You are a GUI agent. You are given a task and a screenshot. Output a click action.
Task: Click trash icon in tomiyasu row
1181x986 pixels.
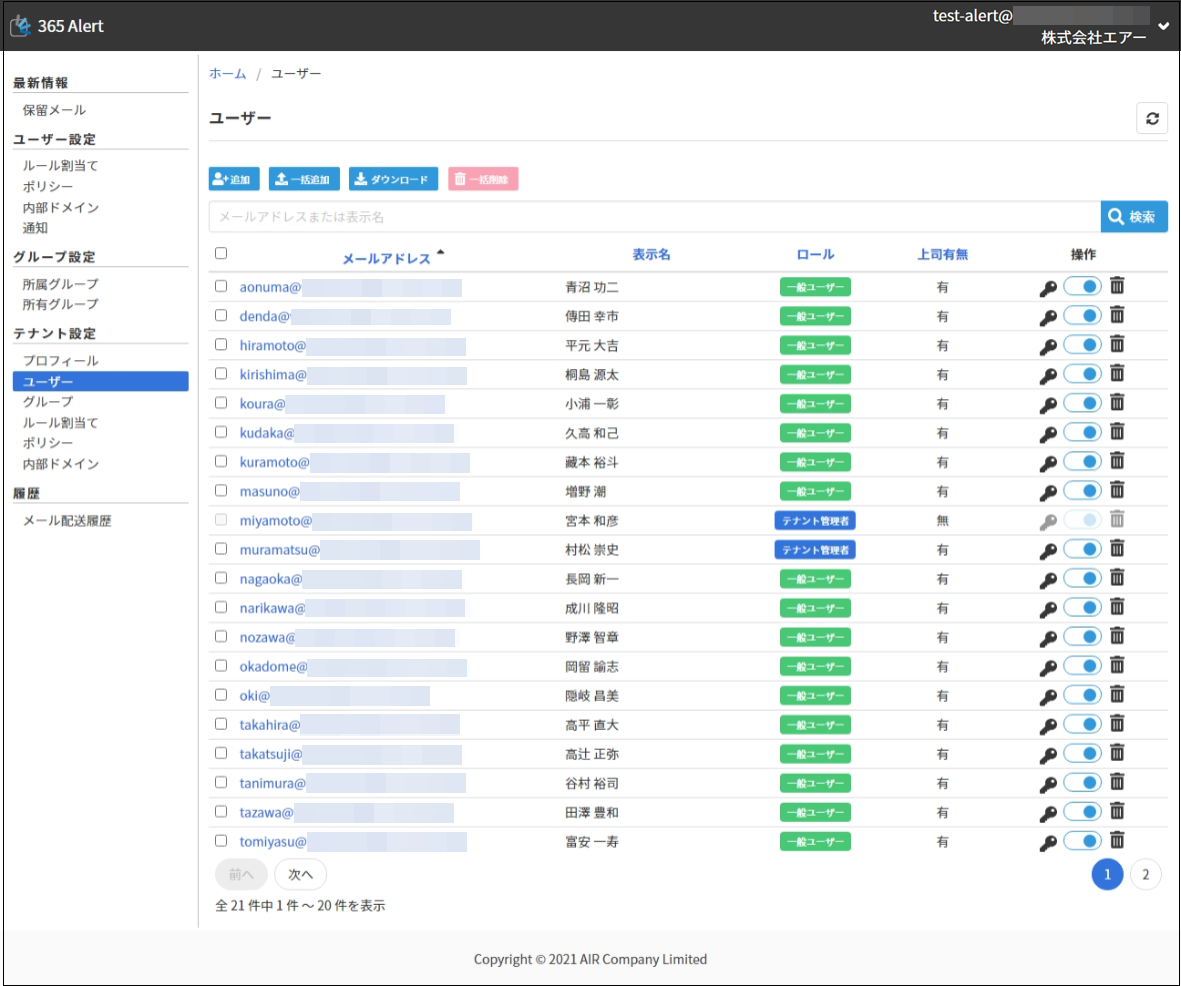tap(1117, 841)
